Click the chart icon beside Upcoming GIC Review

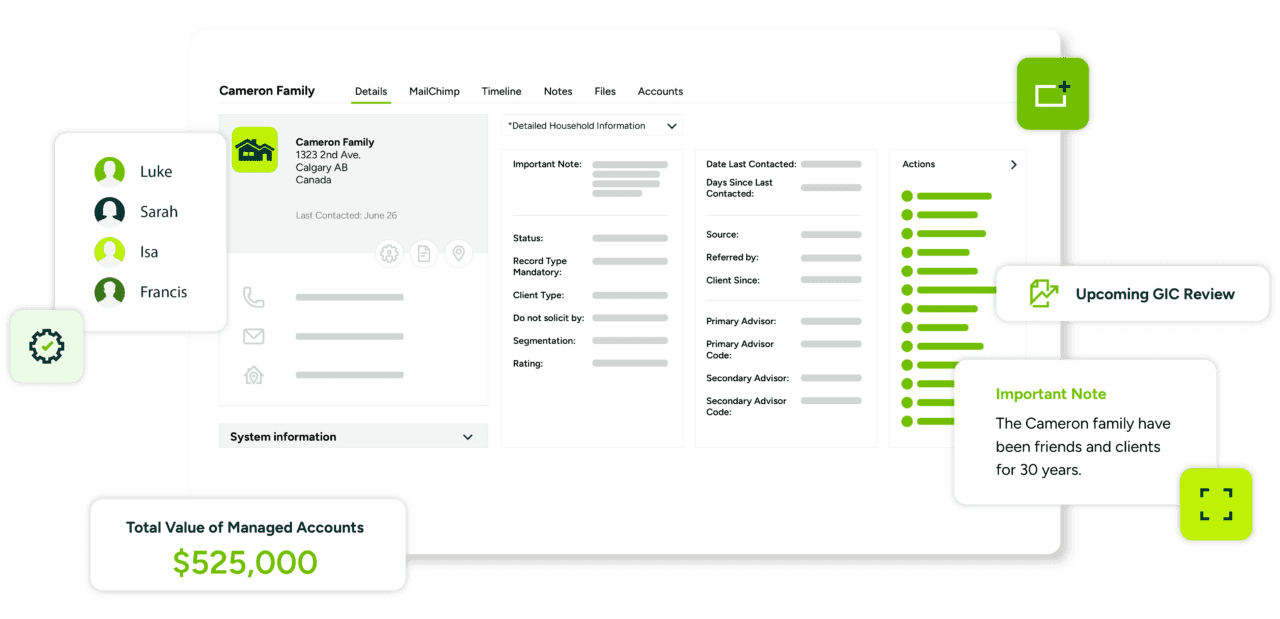coord(1043,293)
